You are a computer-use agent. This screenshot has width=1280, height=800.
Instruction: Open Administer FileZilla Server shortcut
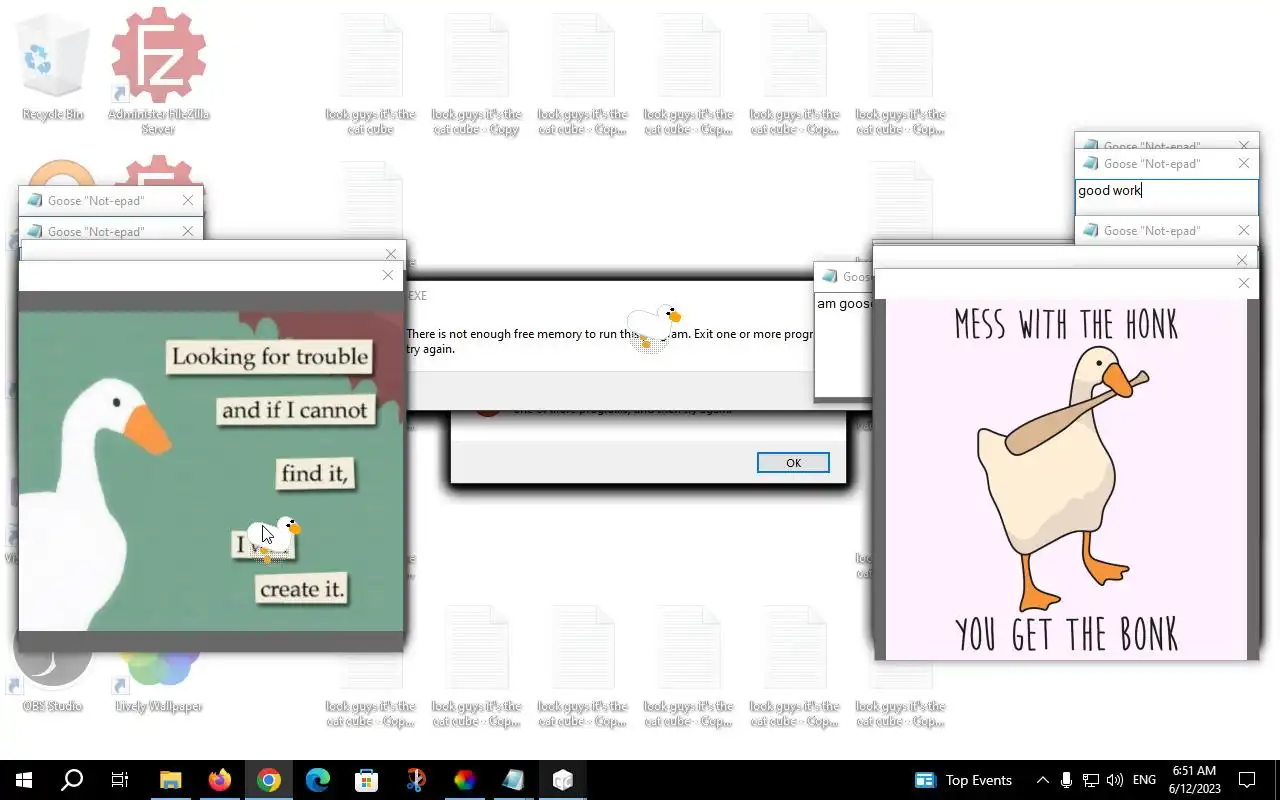158,70
